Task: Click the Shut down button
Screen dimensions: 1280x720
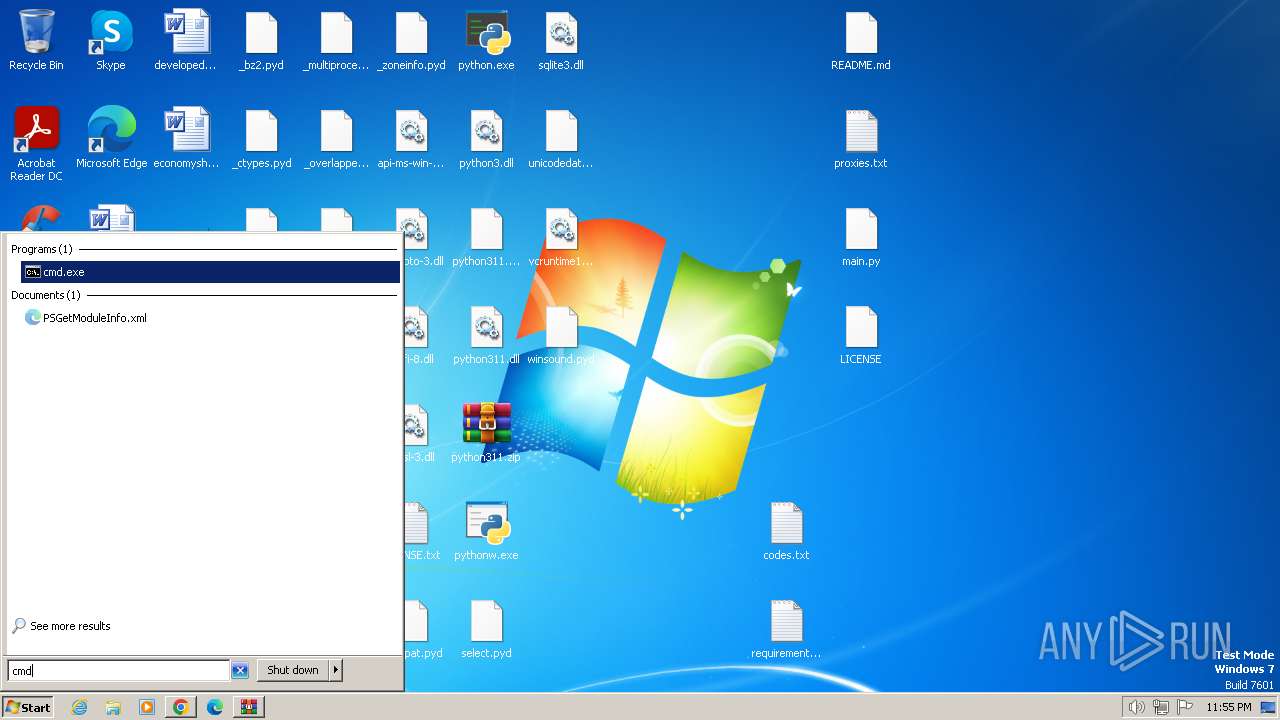Action: click(x=293, y=670)
